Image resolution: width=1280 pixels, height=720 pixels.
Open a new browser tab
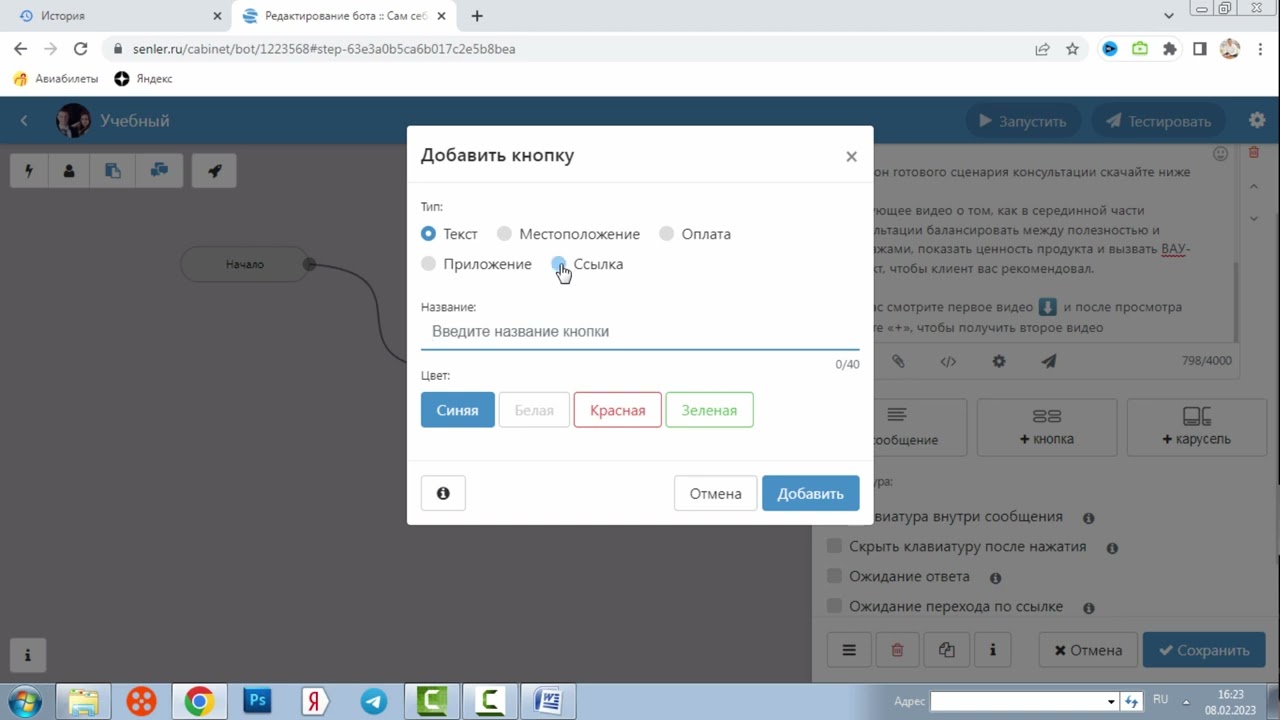477,16
